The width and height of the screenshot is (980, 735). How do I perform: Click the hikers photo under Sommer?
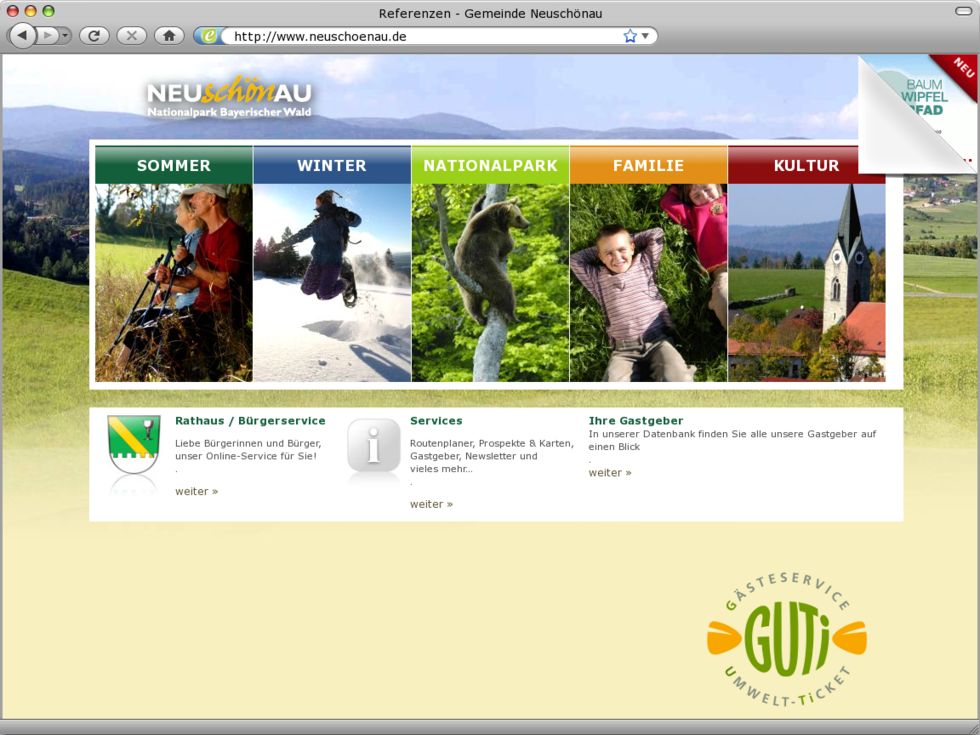174,282
